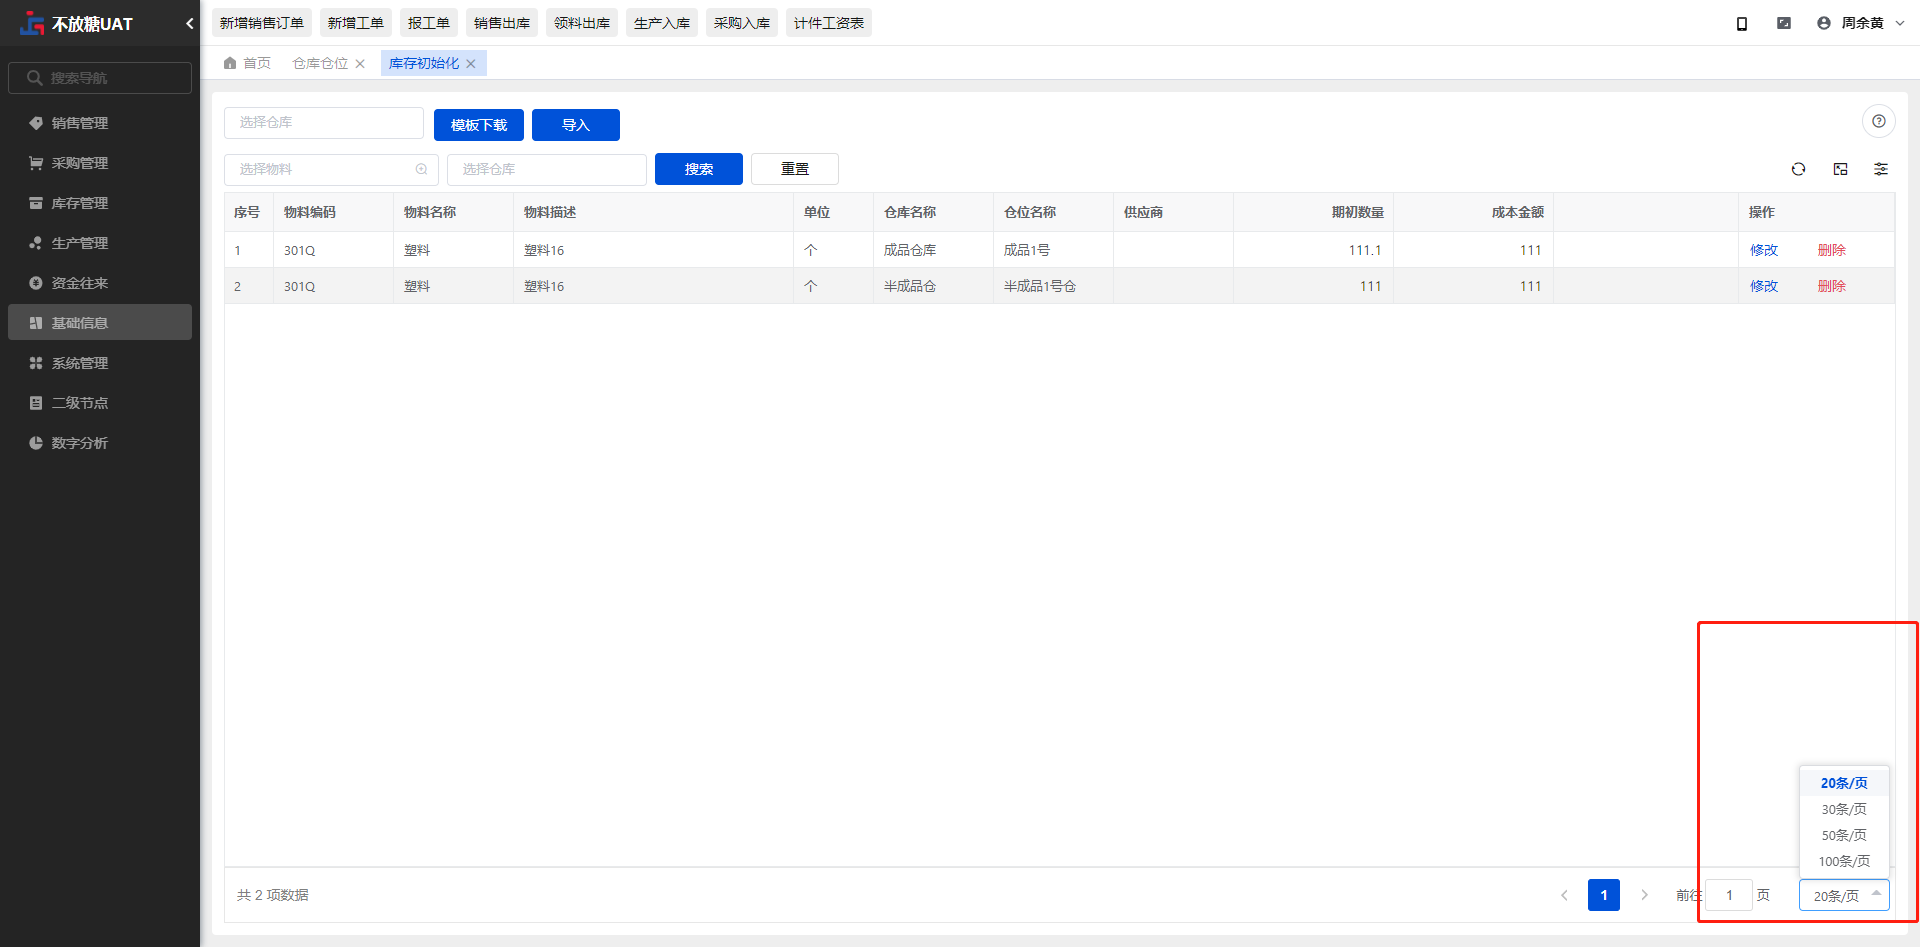Image resolution: width=1920 pixels, height=947 pixels.
Task: Click the 不放糖UAT logo
Action: (32, 23)
